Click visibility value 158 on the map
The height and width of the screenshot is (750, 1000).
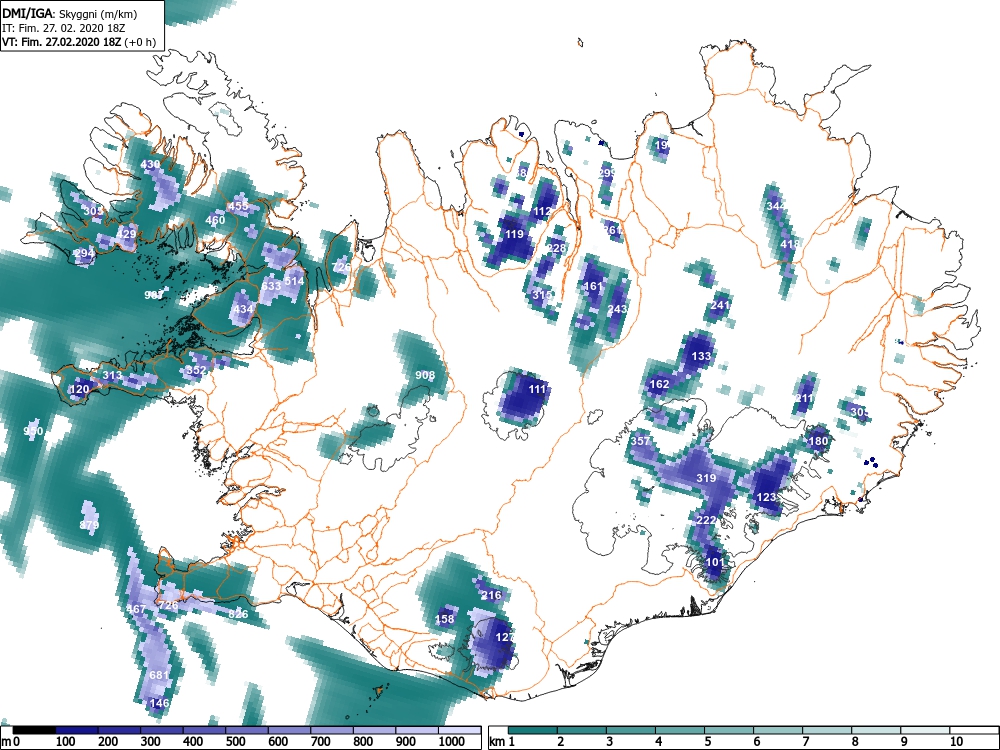point(445,619)
